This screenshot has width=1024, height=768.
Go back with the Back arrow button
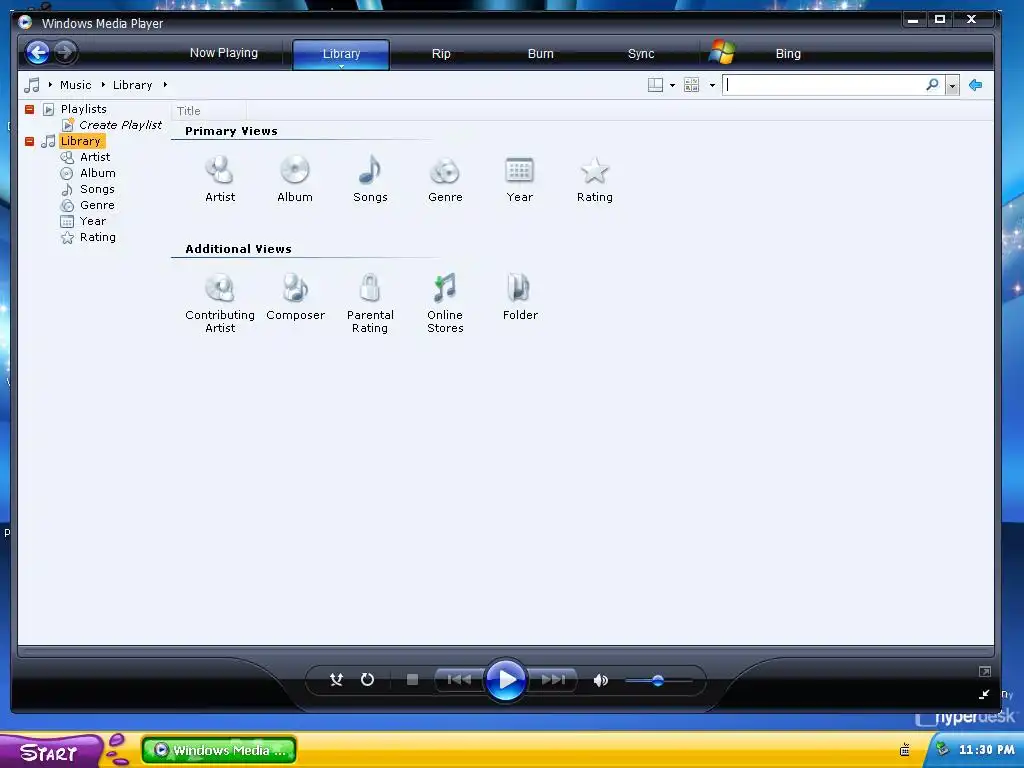pos(38,52)
